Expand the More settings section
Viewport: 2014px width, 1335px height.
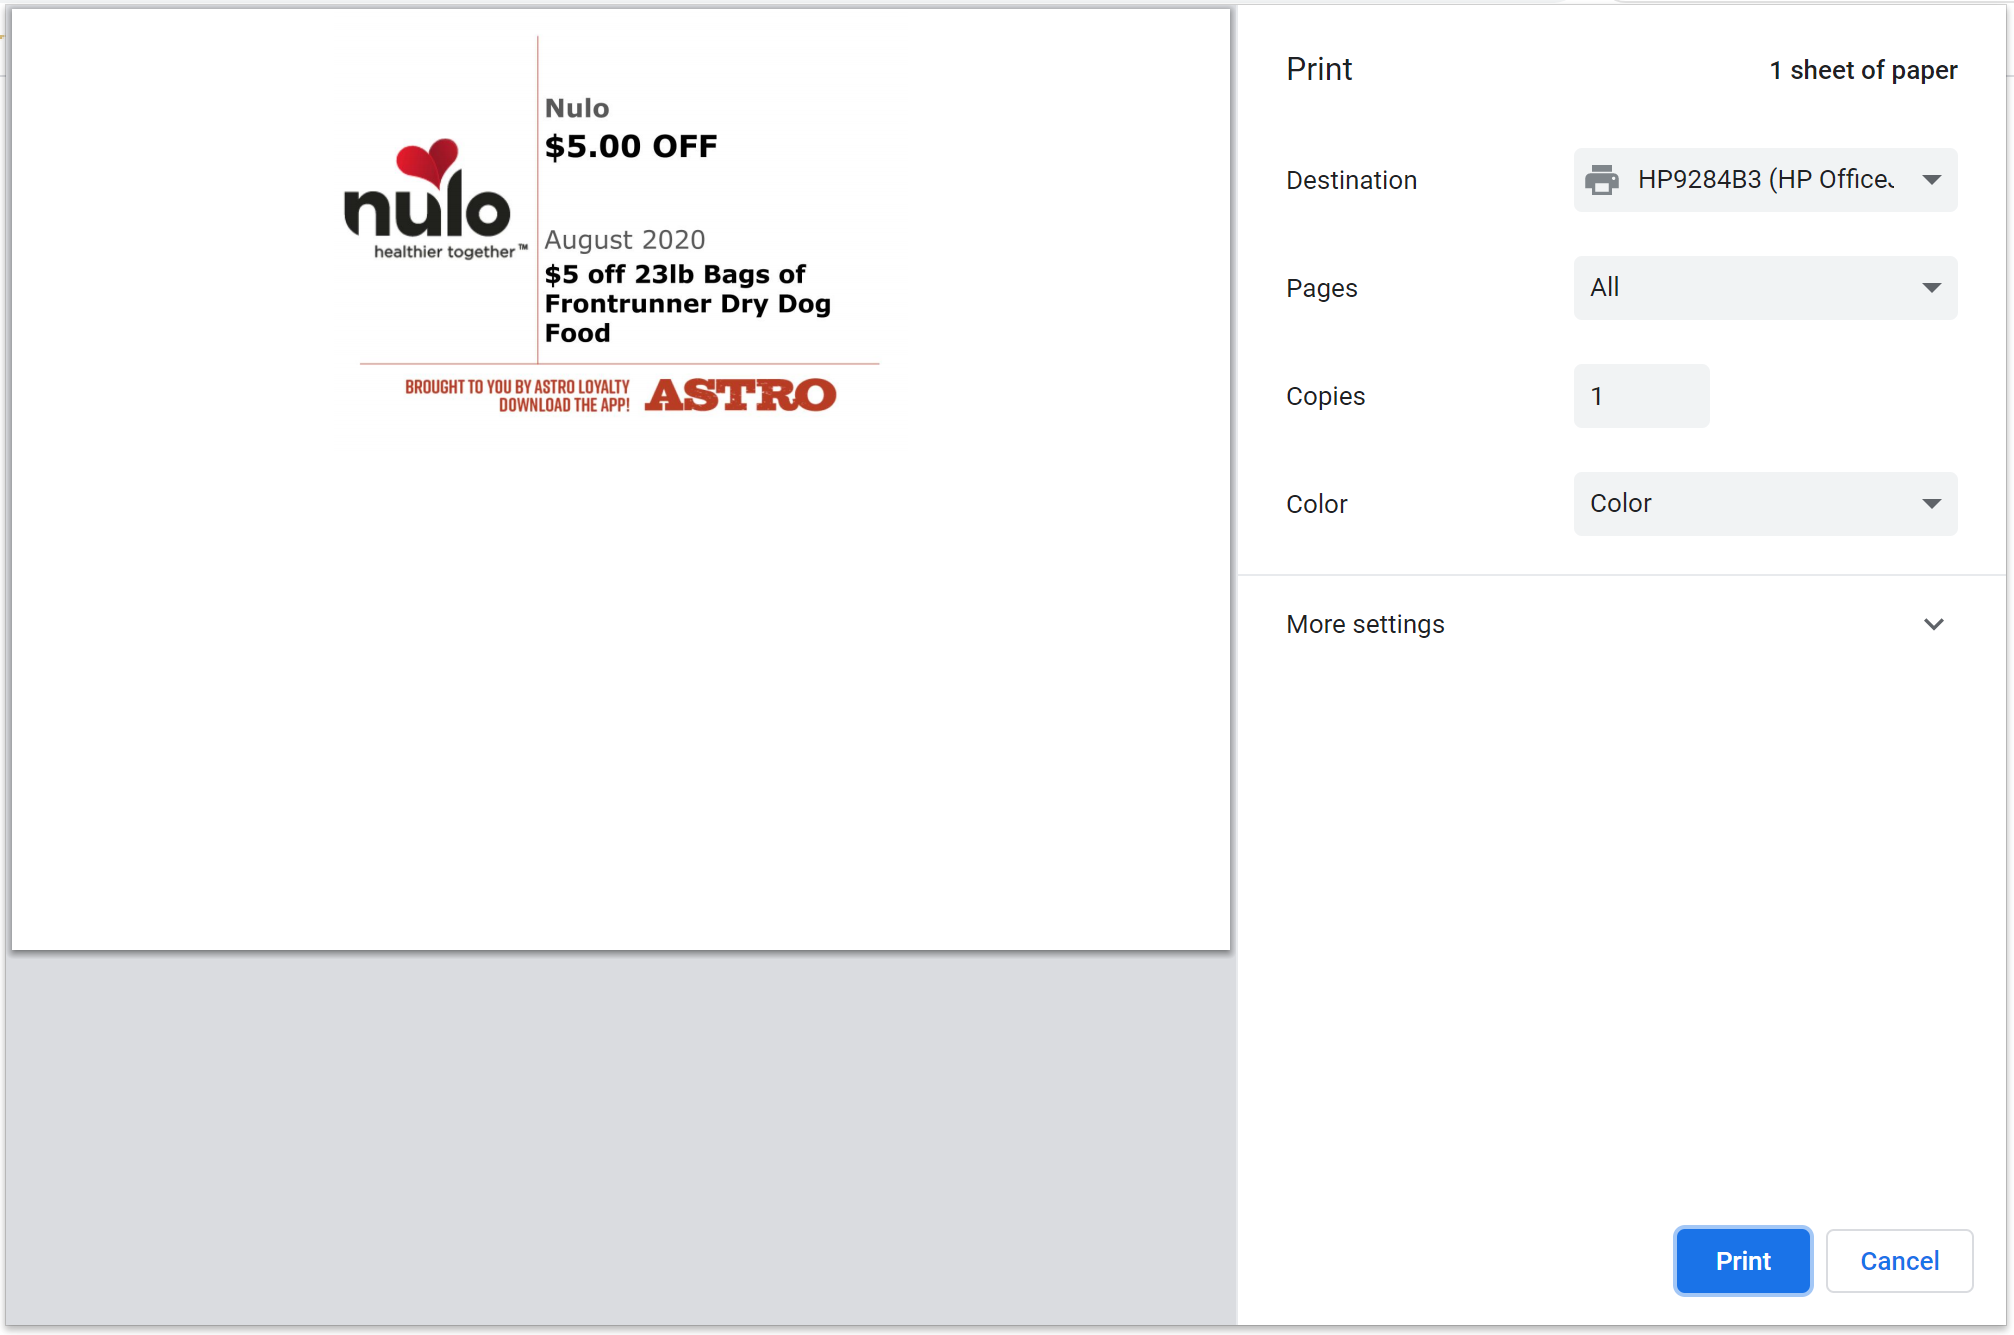(x=1365, y=624)
